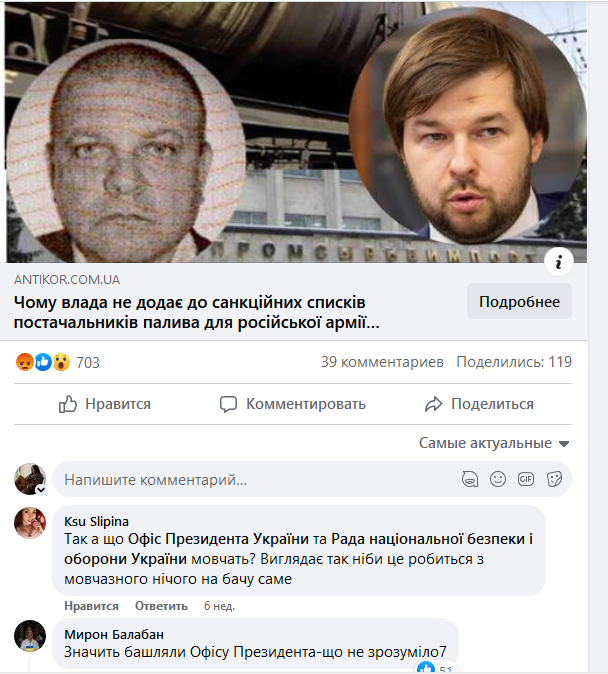Click the wow reaction emoji icon

(61, 362)
